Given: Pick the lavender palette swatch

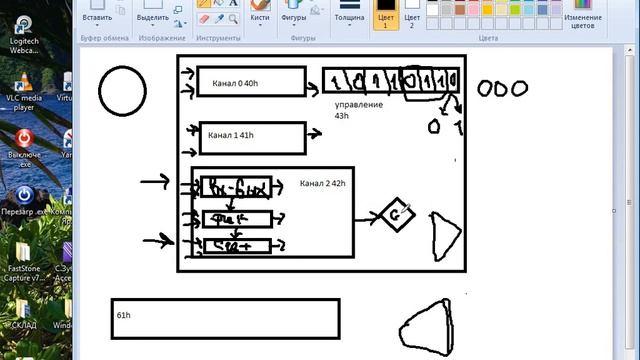Looking at the screenshot, I should click(556, 9).
